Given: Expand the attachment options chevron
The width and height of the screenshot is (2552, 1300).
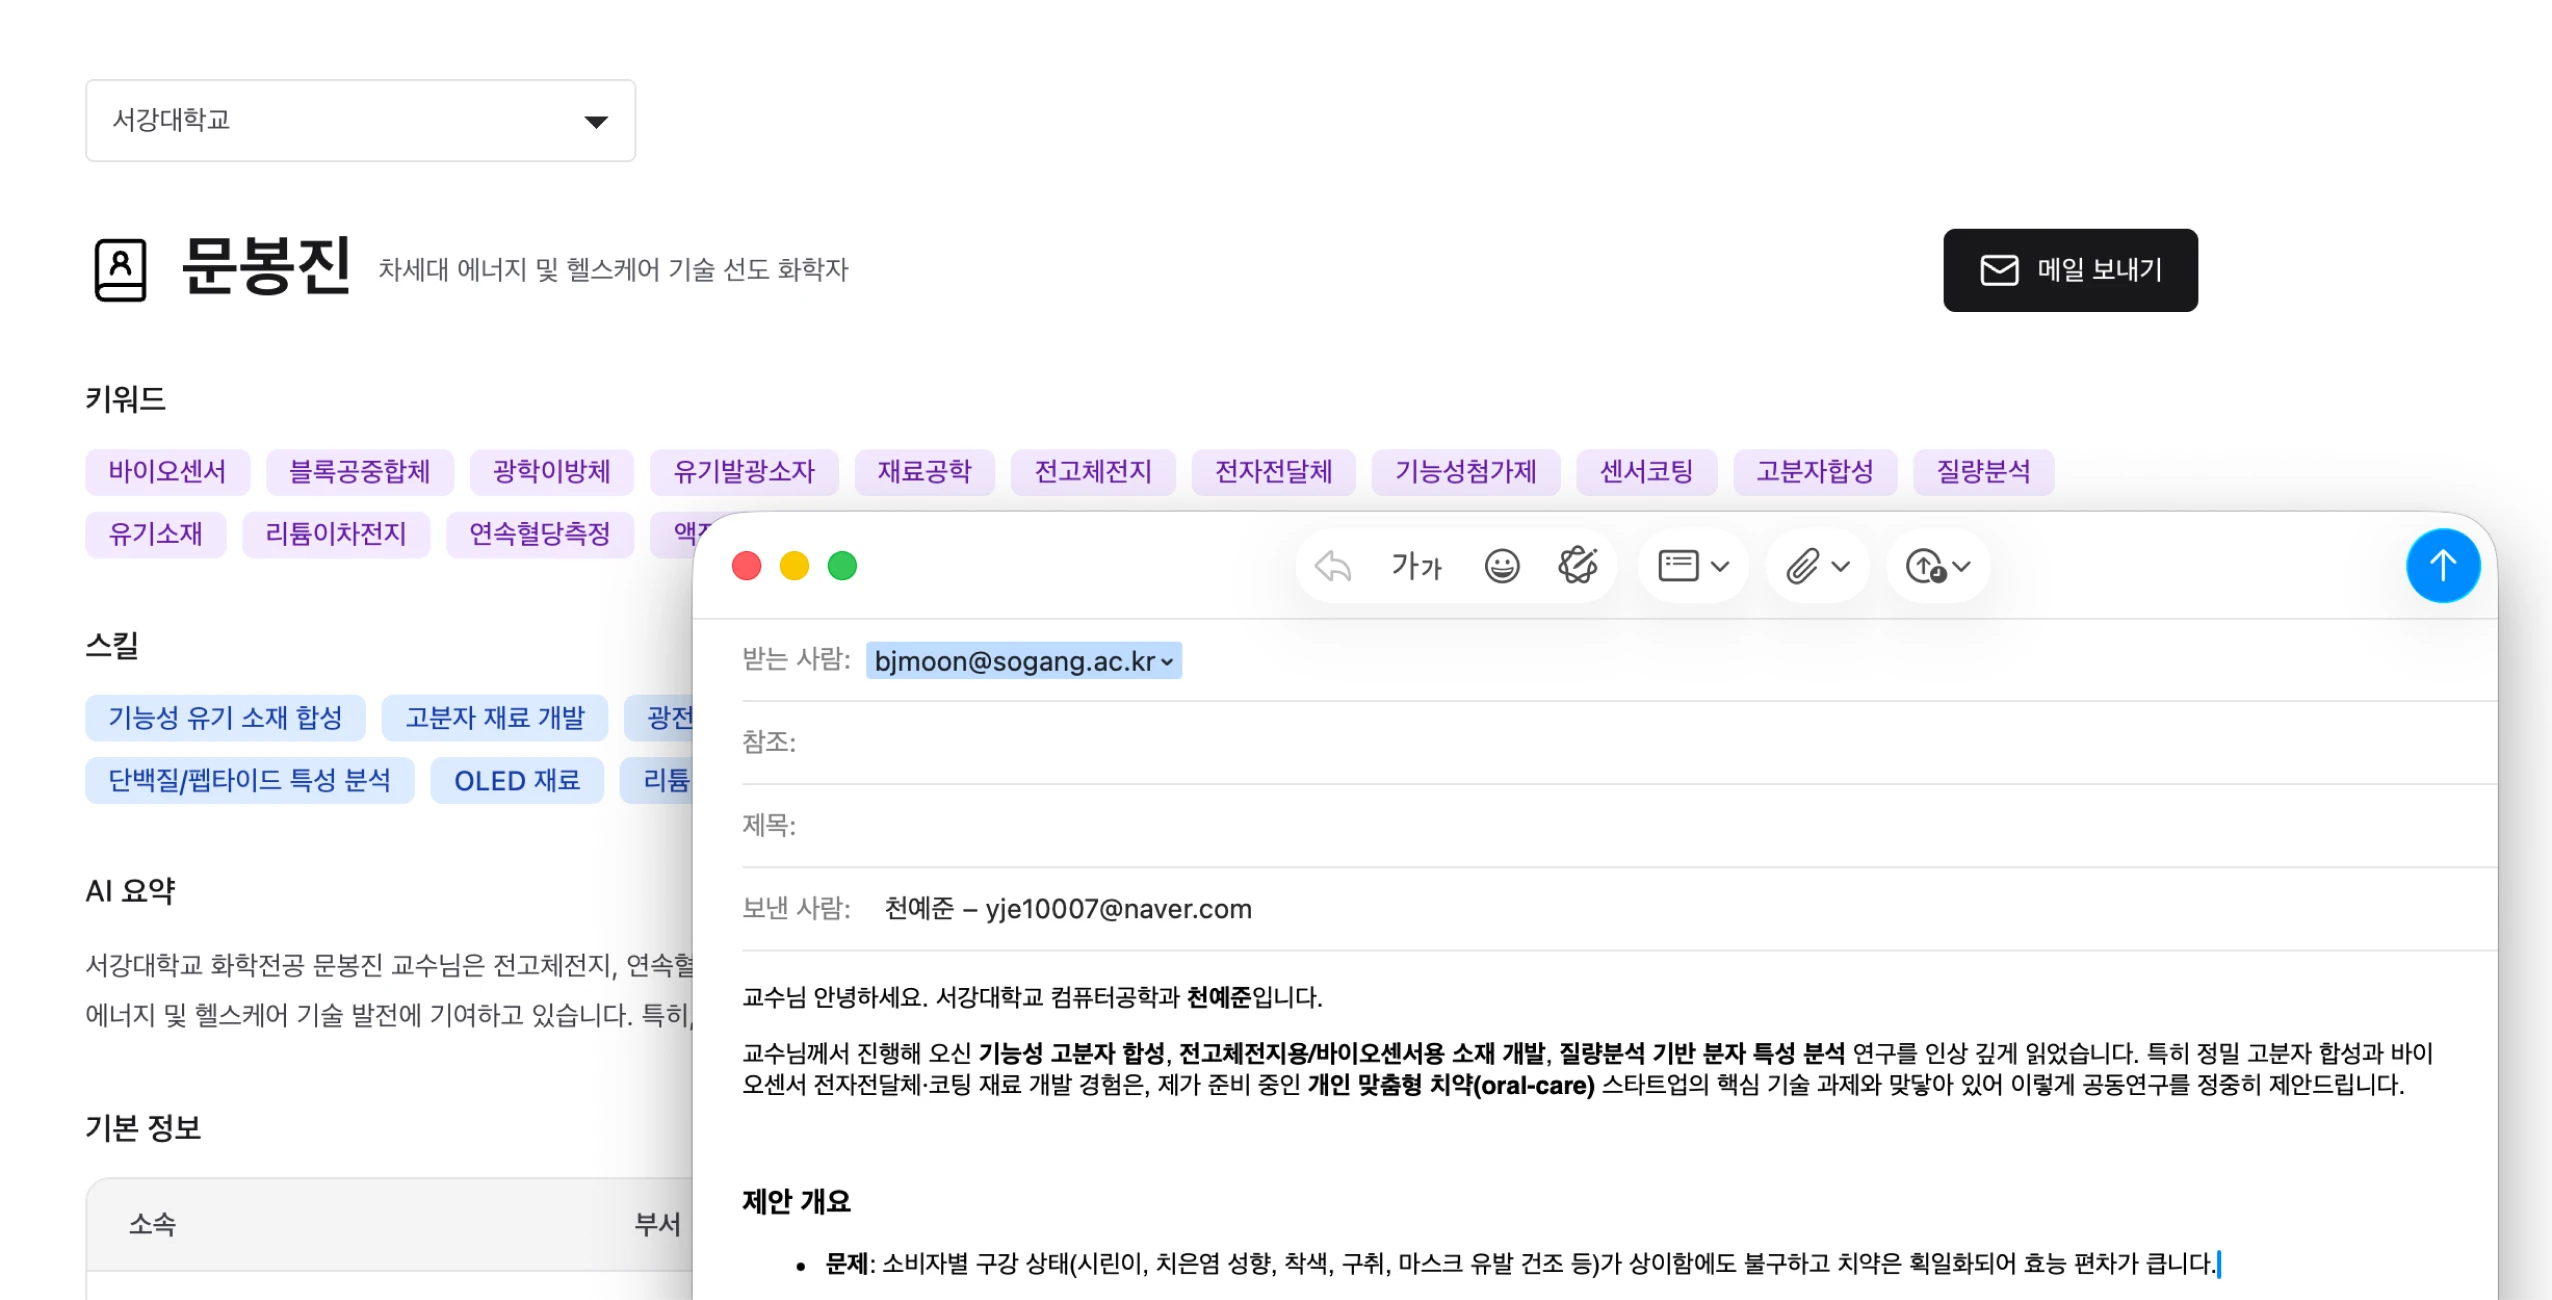Looking at the screenshot, I should tap(1841, 566).
